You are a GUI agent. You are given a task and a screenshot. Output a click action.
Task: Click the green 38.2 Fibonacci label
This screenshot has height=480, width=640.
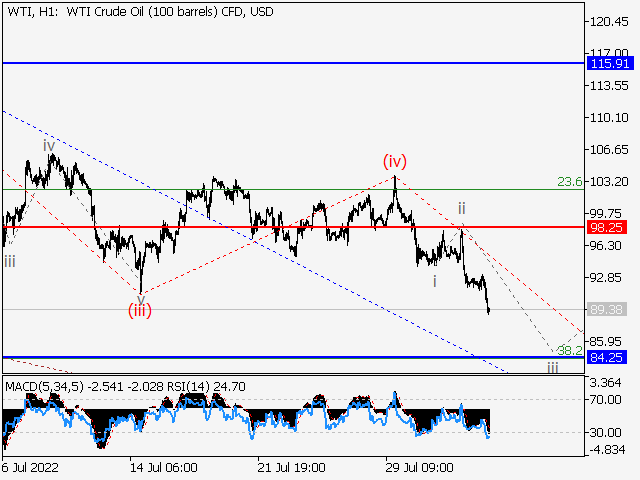[x=570, y=350]
